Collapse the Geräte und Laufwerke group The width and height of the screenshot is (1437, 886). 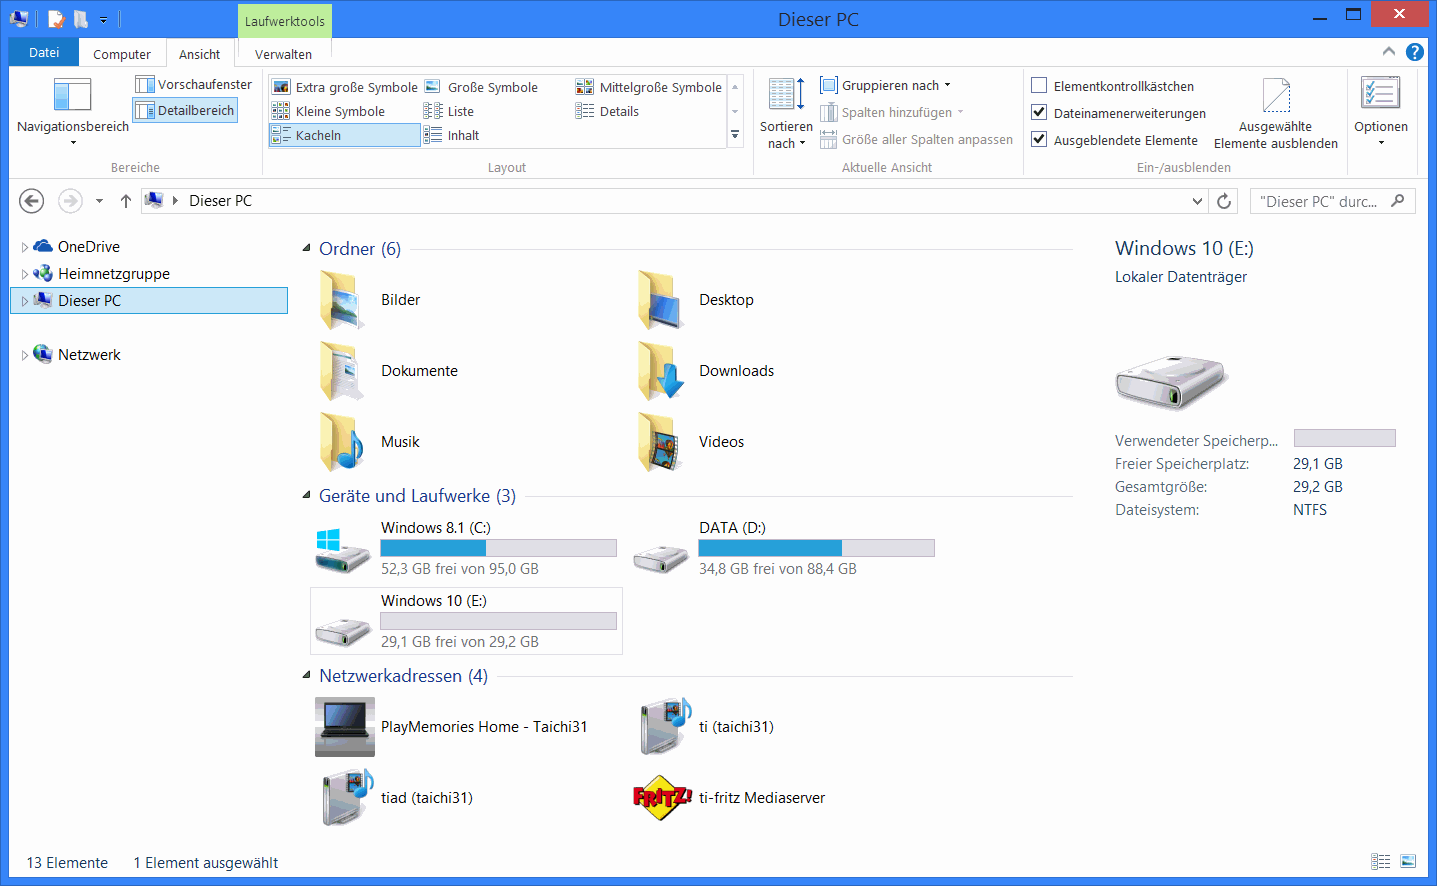307,496
